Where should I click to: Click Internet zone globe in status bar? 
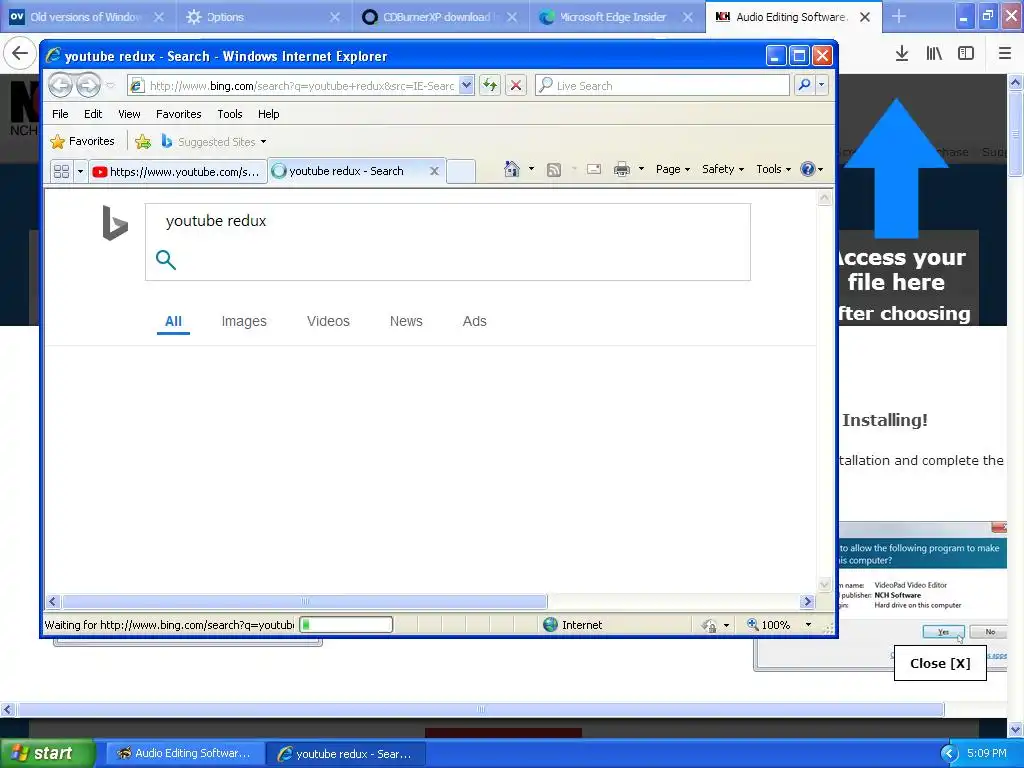(551, 624)
